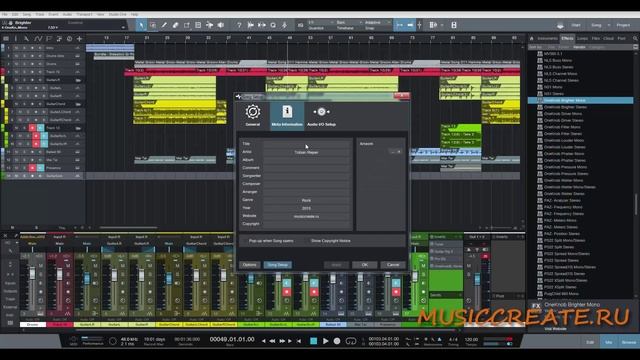Click the Cancel button in dialog
Screen dimensions: 640x360
click(x=393, y=265)
